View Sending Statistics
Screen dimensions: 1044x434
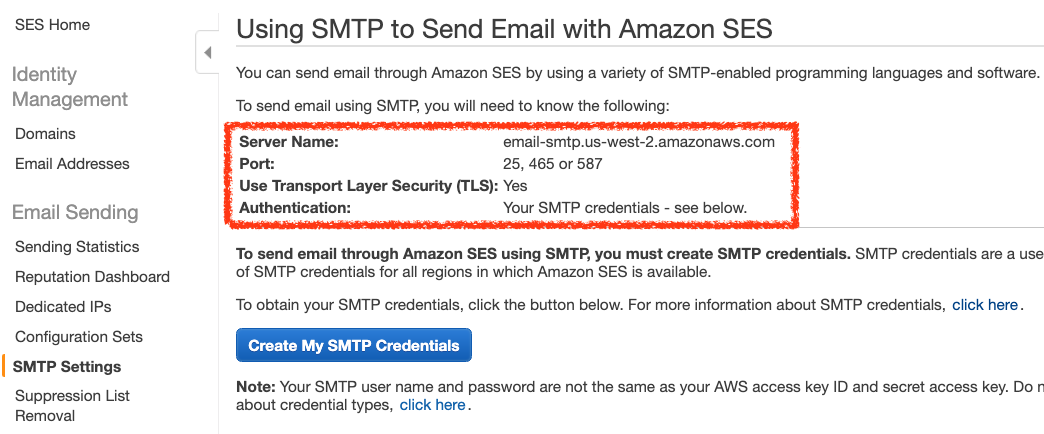click(77, 247)
